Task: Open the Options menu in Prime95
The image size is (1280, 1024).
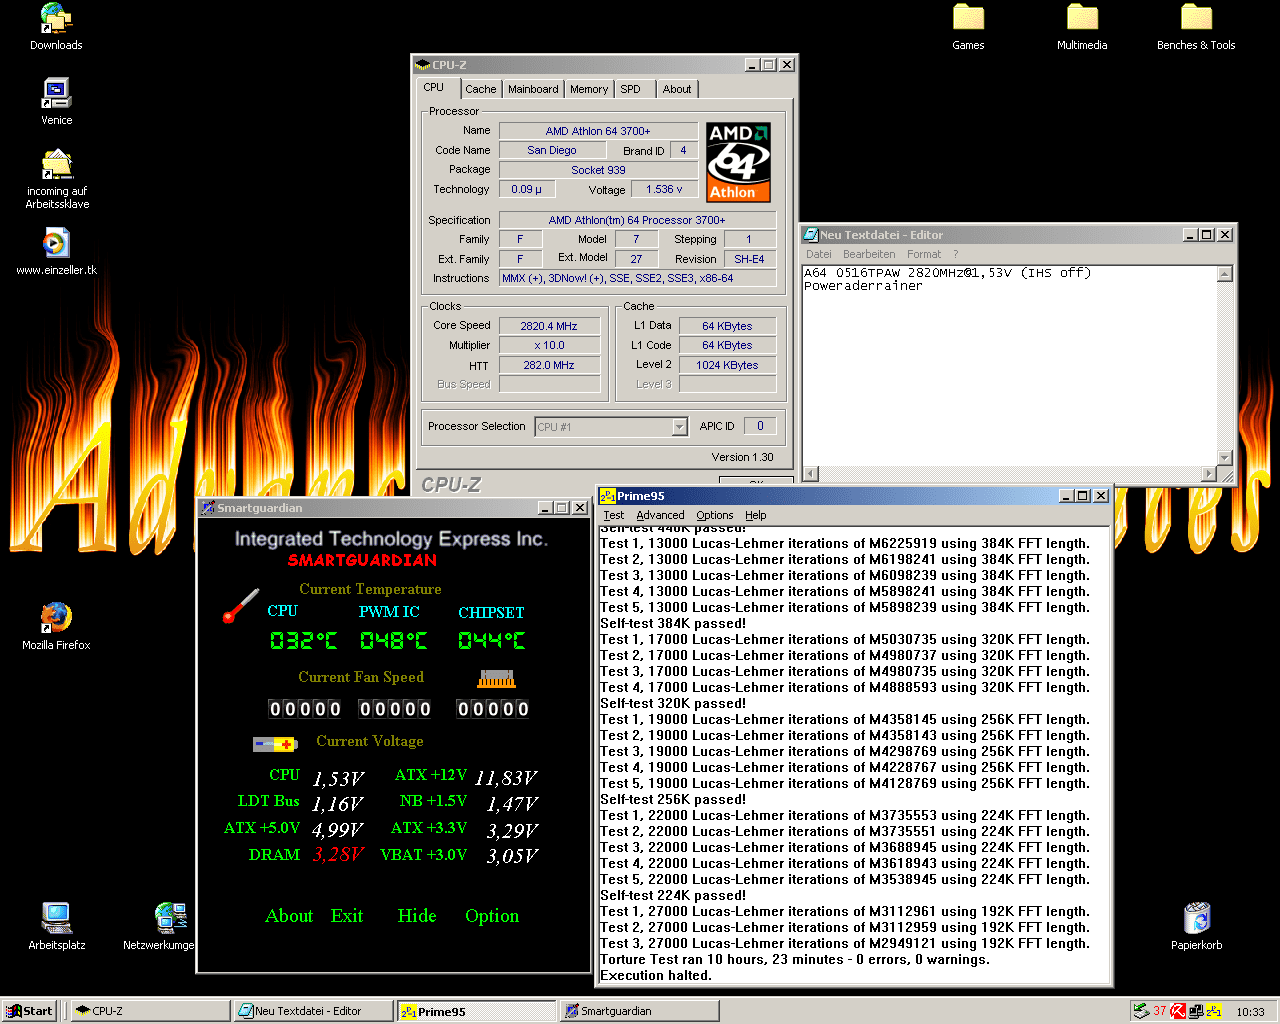Action: click(714, 515)
